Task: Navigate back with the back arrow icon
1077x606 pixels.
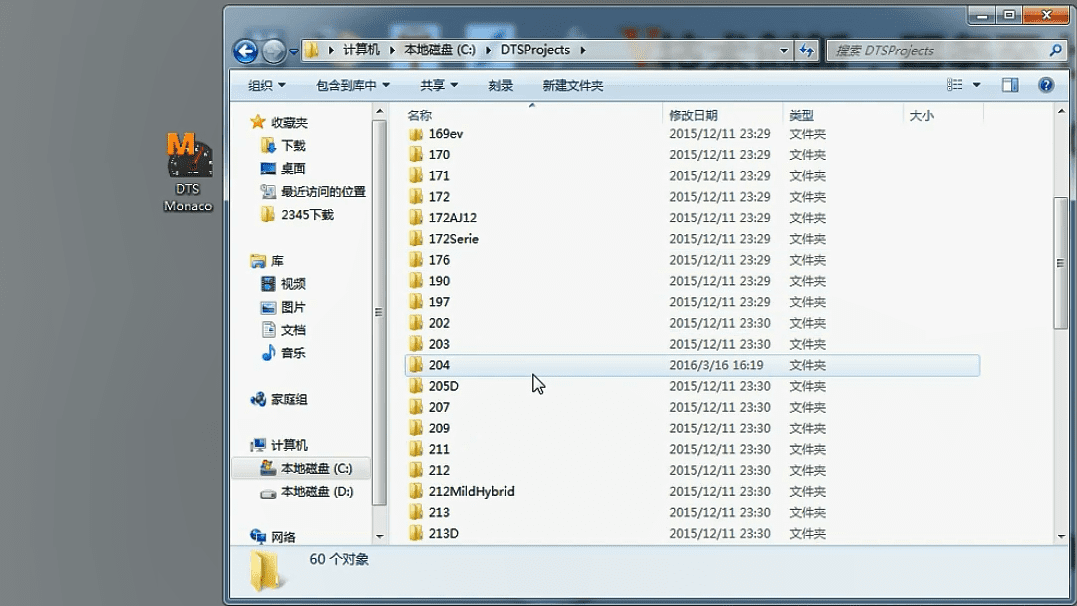Action: click(243, 50)
